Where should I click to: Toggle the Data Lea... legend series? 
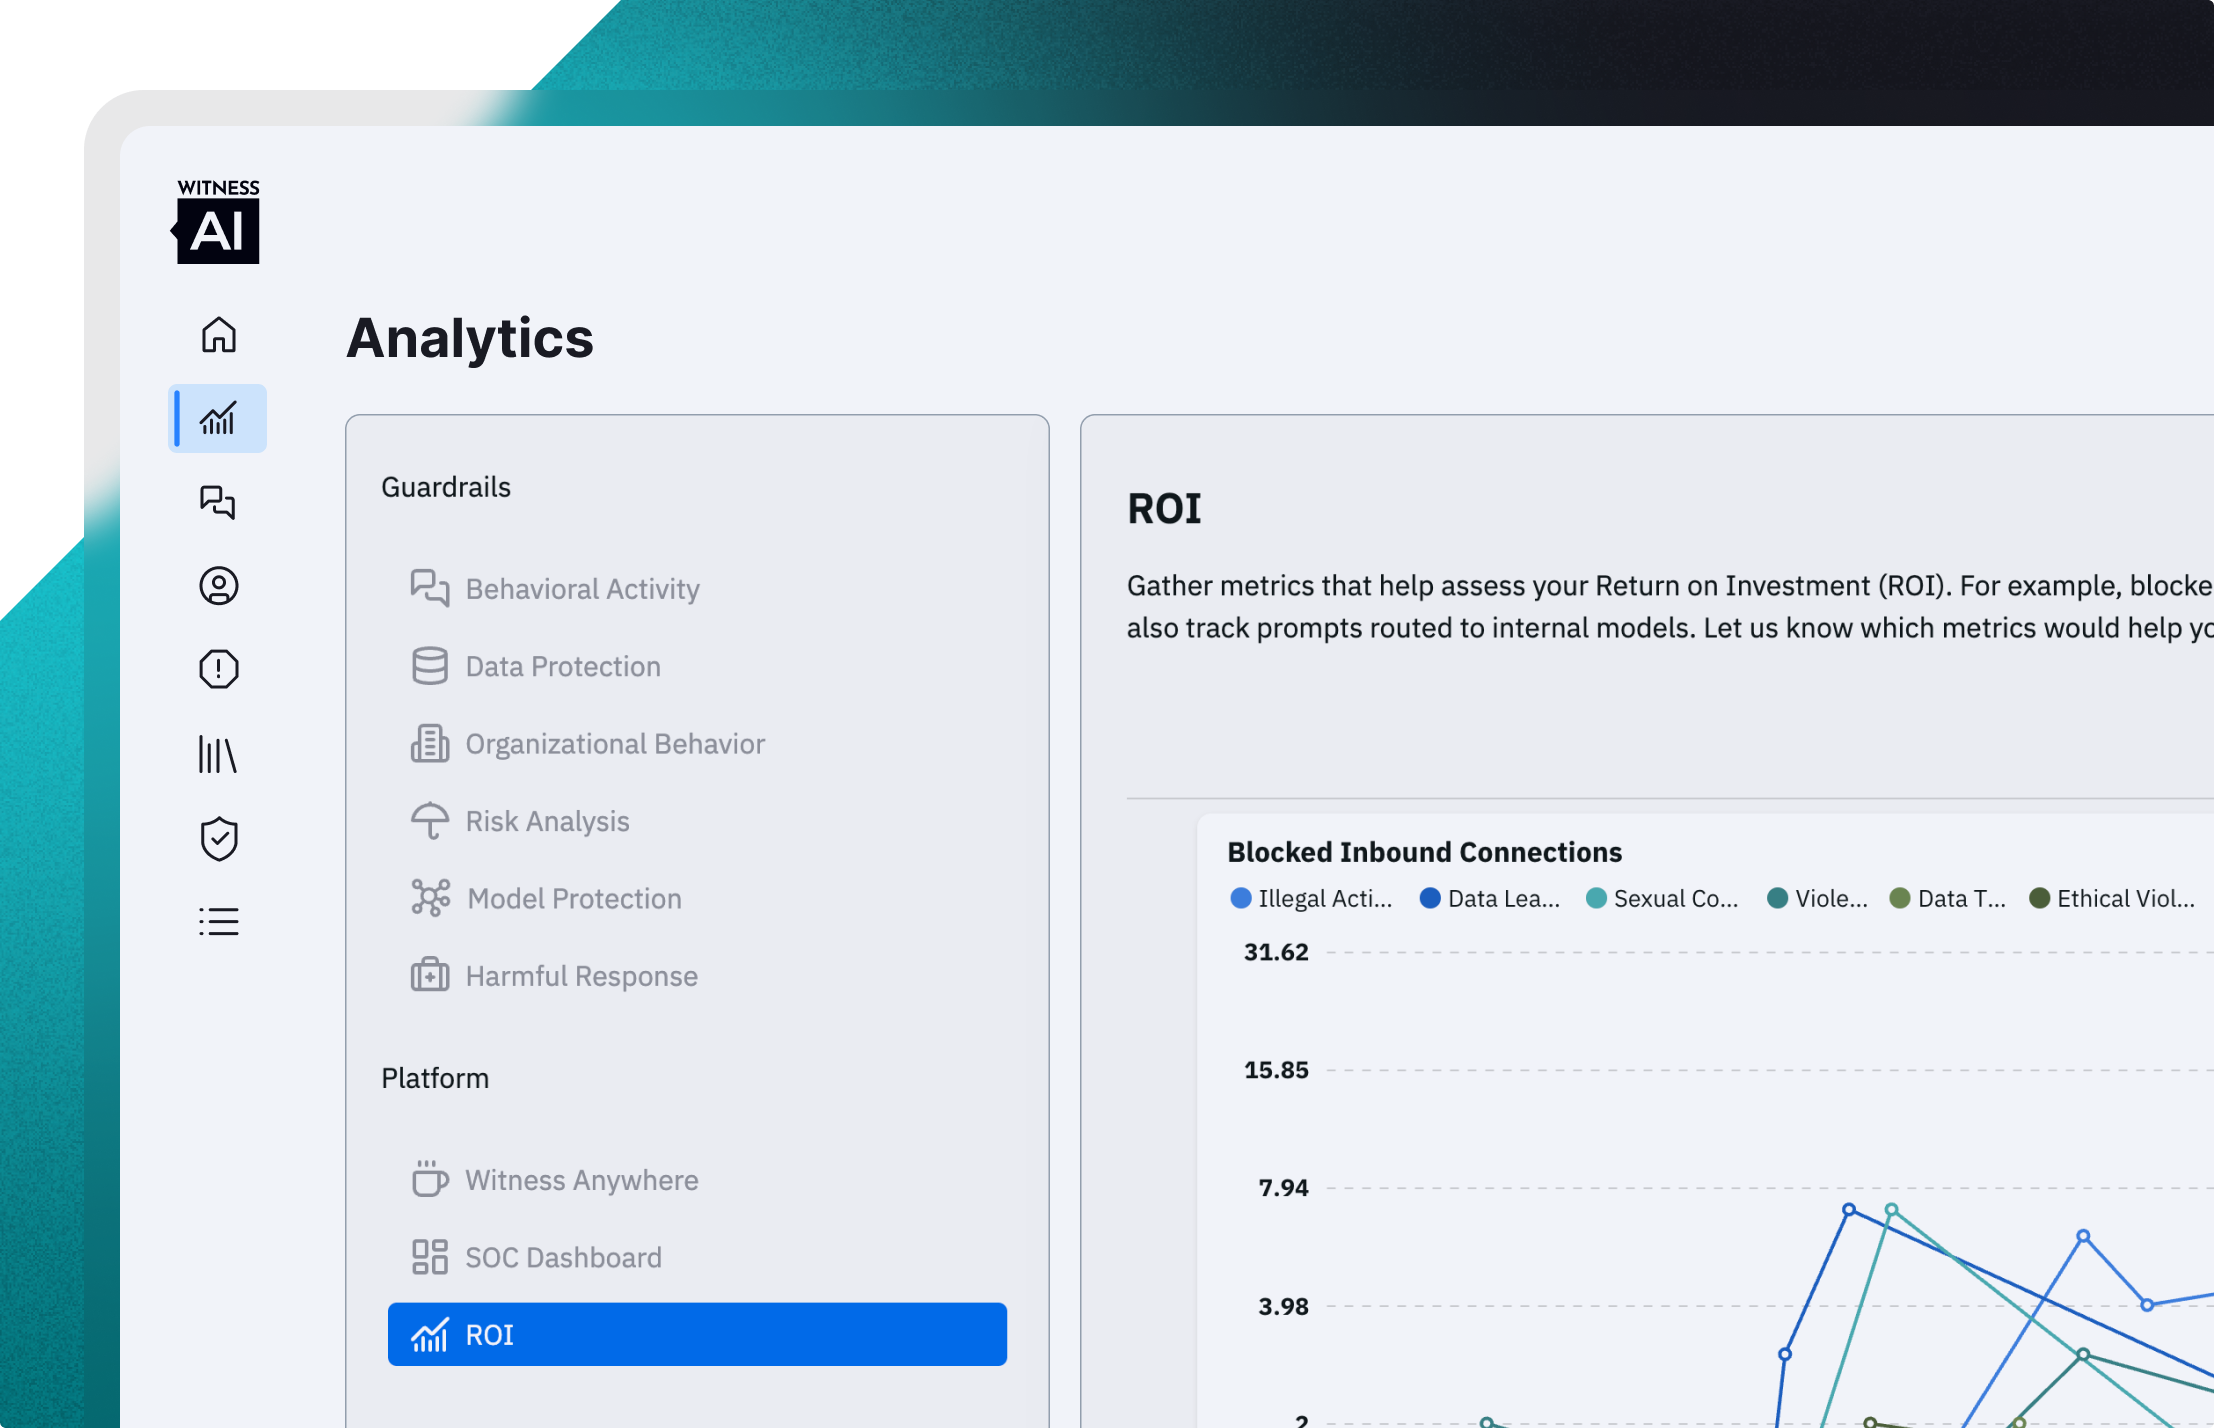(x=1490, y=898)
